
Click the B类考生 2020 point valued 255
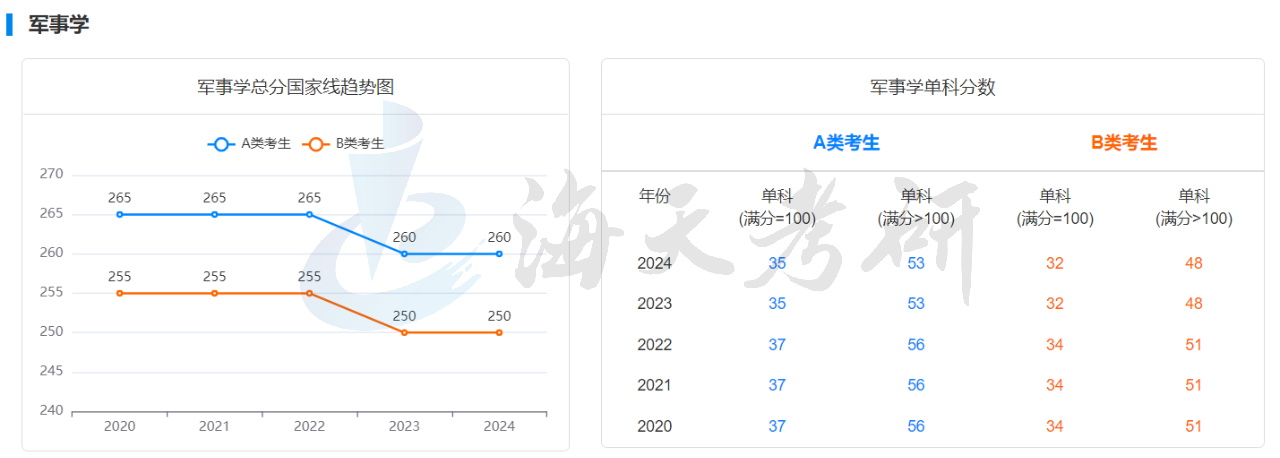click(120, 293)
